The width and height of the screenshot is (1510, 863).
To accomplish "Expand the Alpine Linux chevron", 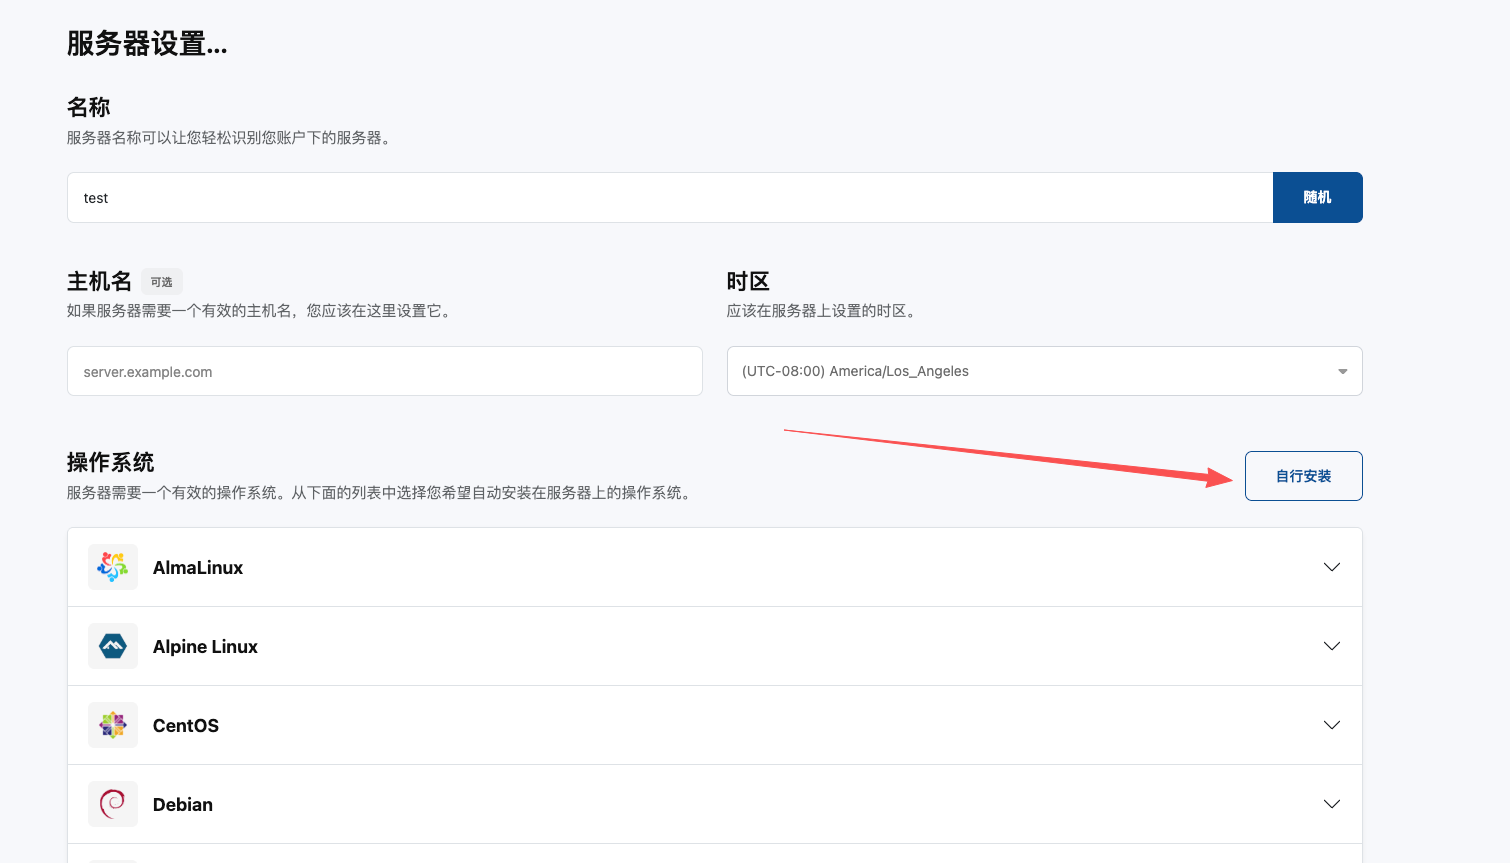I will point(1332,646).
